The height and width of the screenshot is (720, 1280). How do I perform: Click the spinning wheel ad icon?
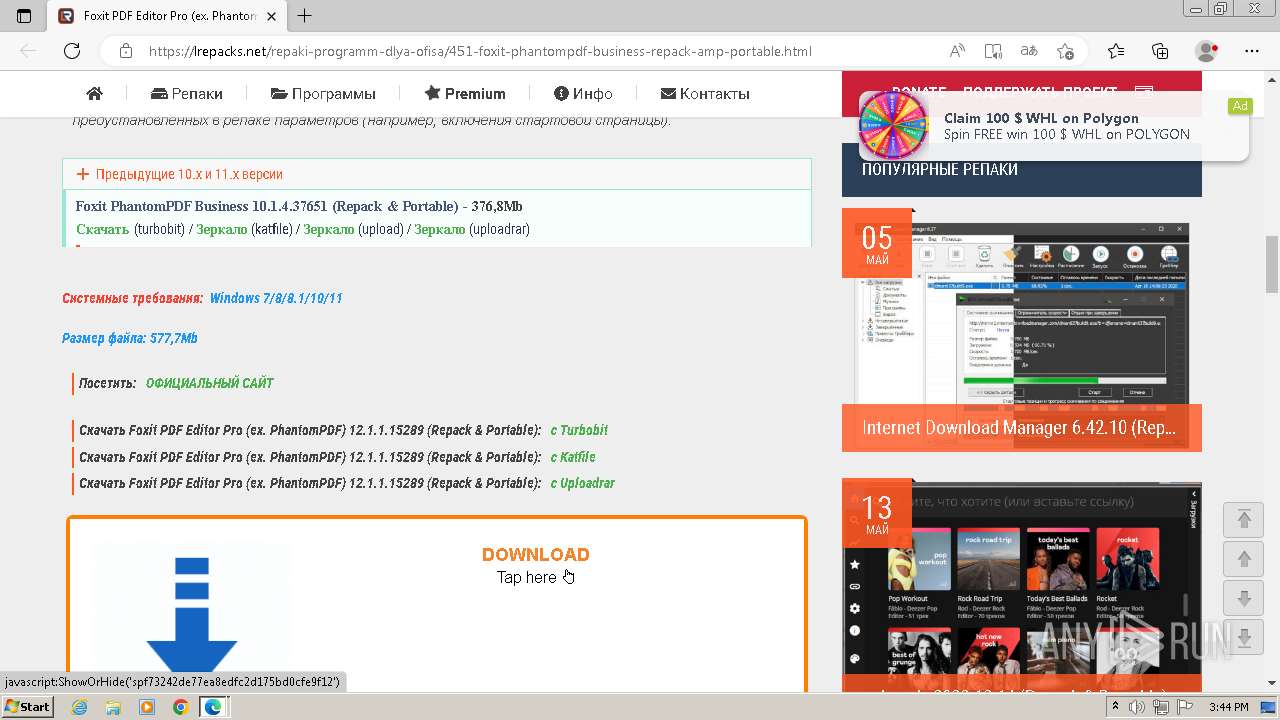[893, 125]
